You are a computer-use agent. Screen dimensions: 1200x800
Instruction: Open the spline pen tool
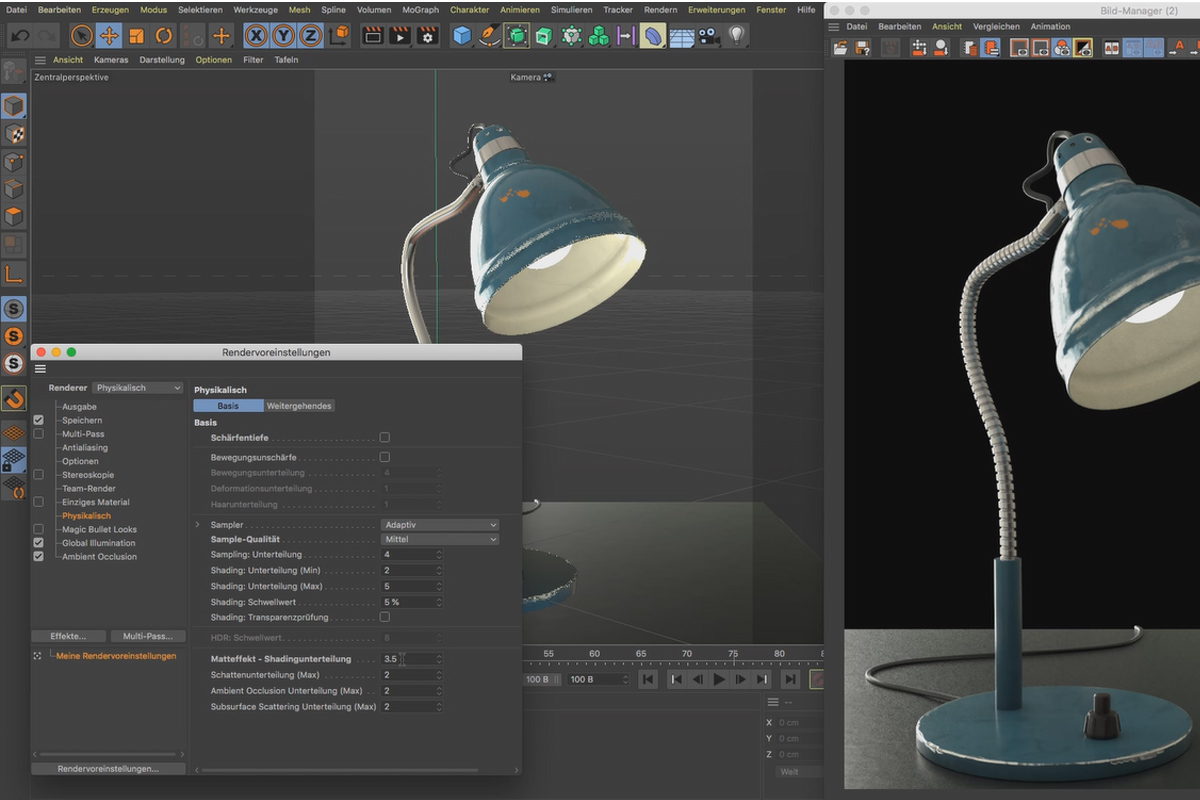coord(489,36)
